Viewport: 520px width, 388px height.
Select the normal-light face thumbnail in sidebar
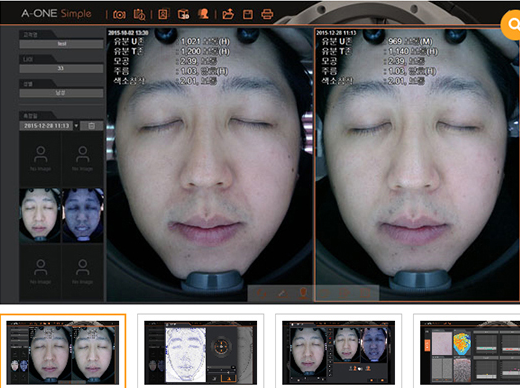tap(40, 215)
